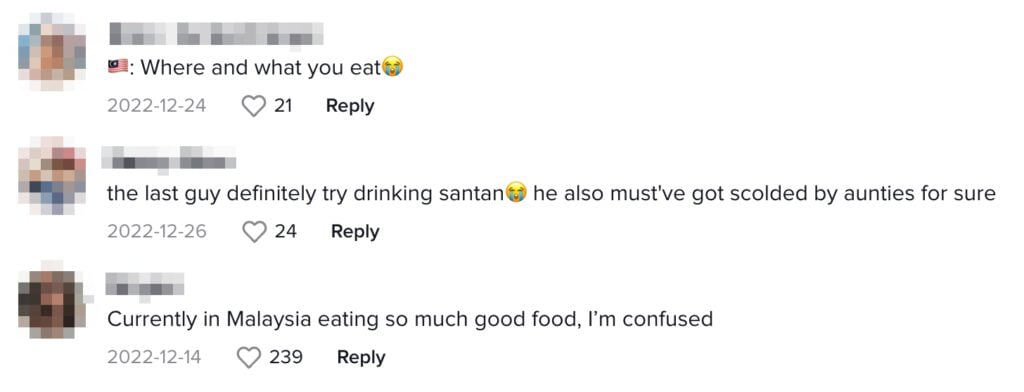The image size is (1024, 392).
Task: Click the Malaysia flag emoji in first comment
Action: 118,67
